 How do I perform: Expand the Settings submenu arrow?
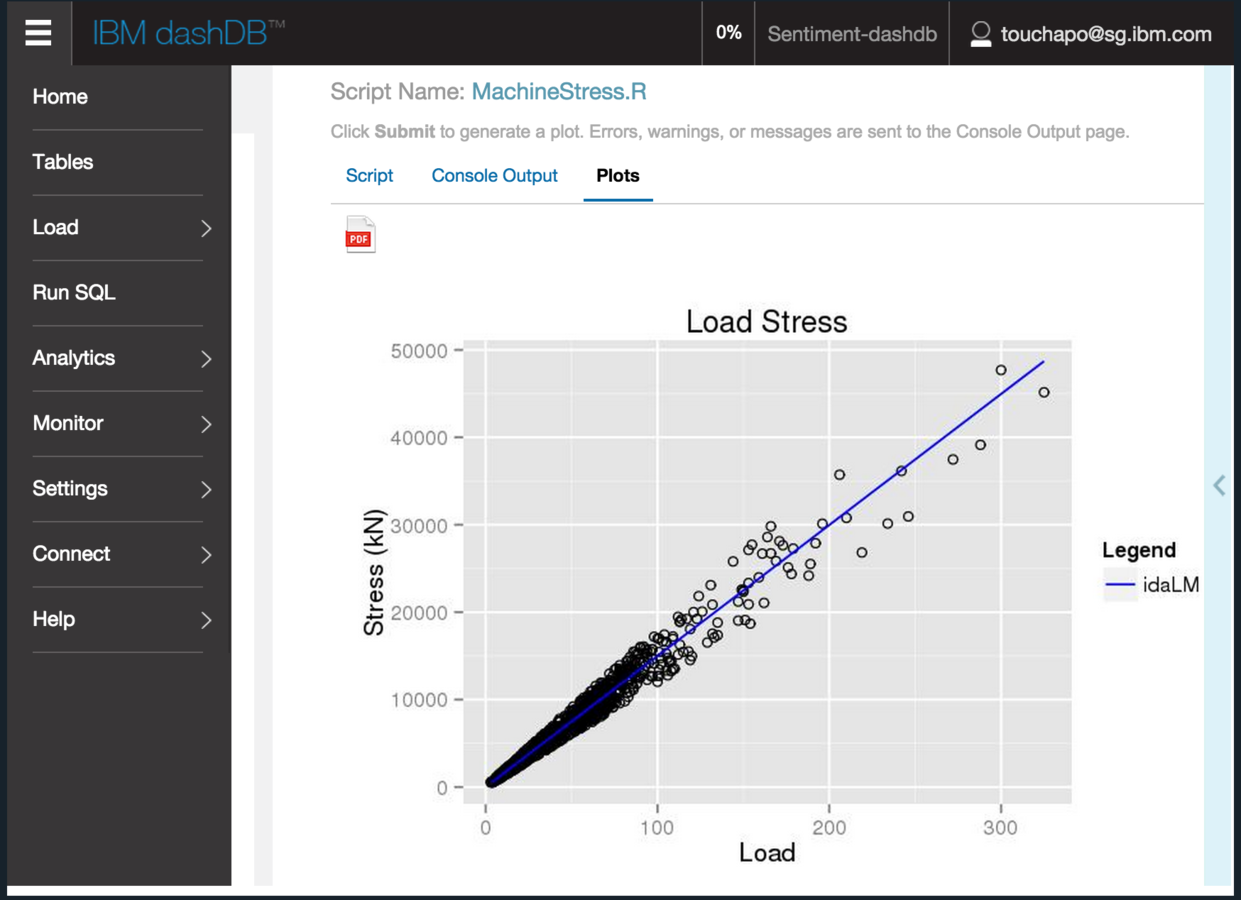point(206,489)
